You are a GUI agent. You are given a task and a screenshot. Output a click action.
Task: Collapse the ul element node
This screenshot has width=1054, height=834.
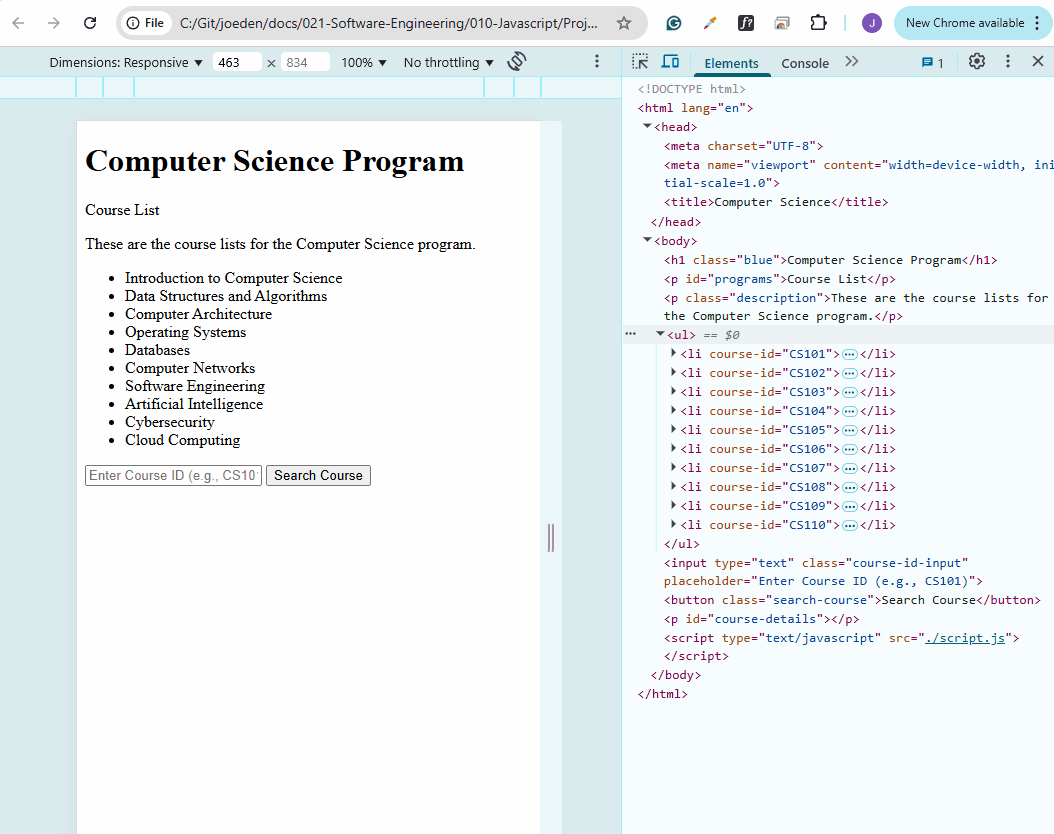661,334
